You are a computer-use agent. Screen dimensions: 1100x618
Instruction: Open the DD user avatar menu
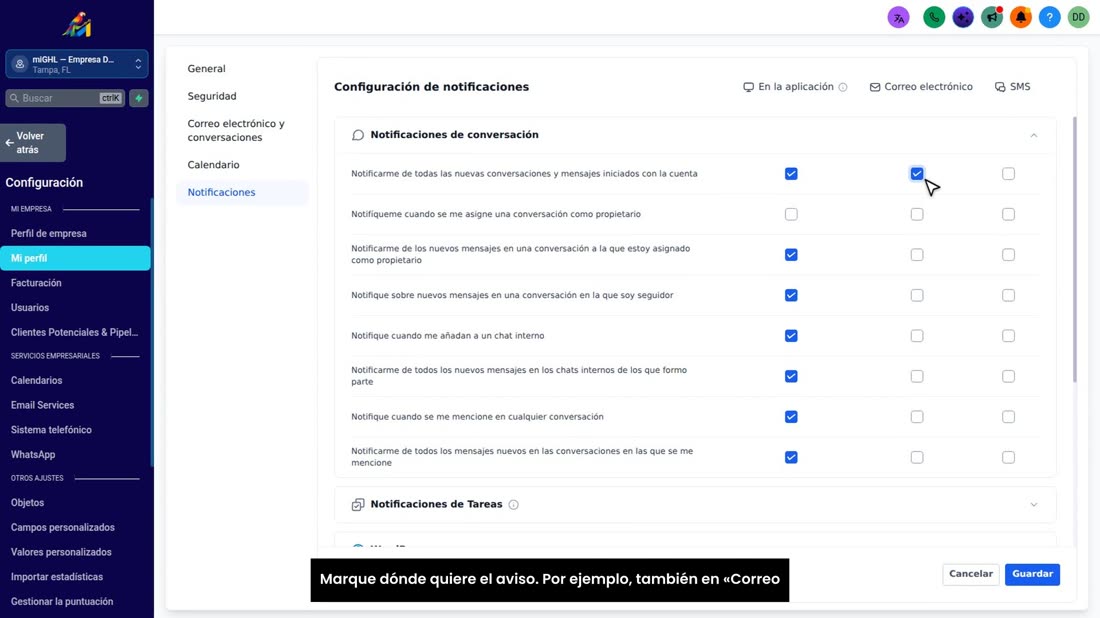click(1078, 18)
